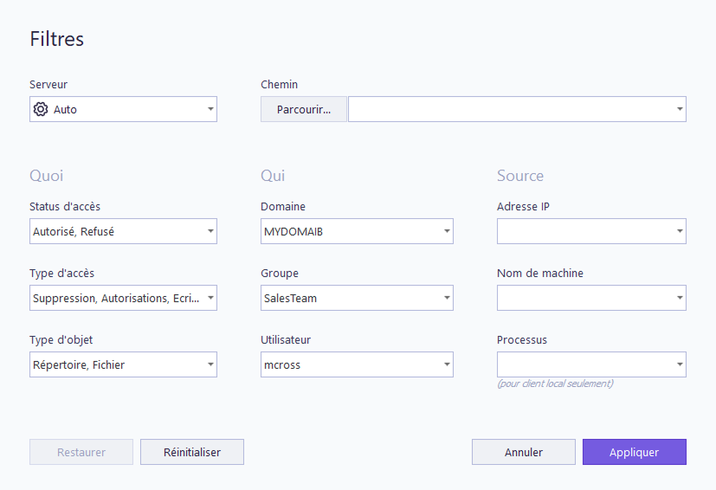The width and height of the screenshot is (716, 490).
Task: Click the Nom de machine field
Action: [586, 298]
